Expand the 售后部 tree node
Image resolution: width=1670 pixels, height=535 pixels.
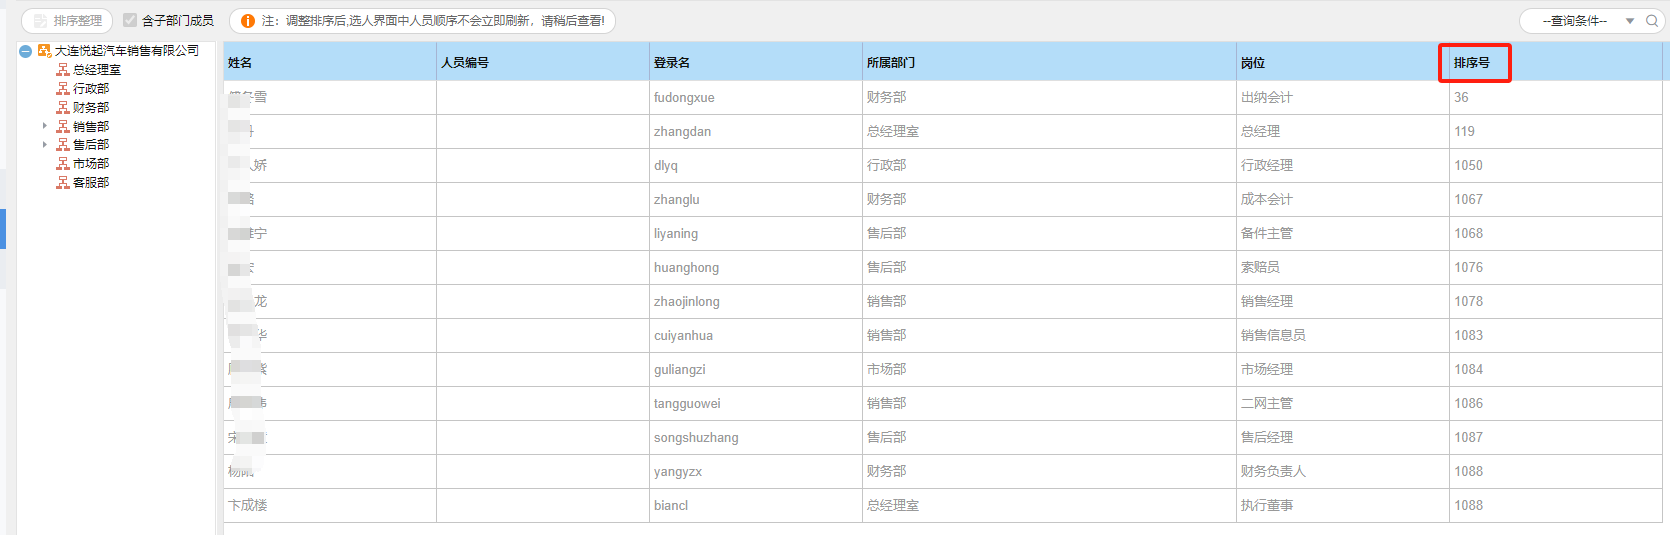(x=45, y=145)
